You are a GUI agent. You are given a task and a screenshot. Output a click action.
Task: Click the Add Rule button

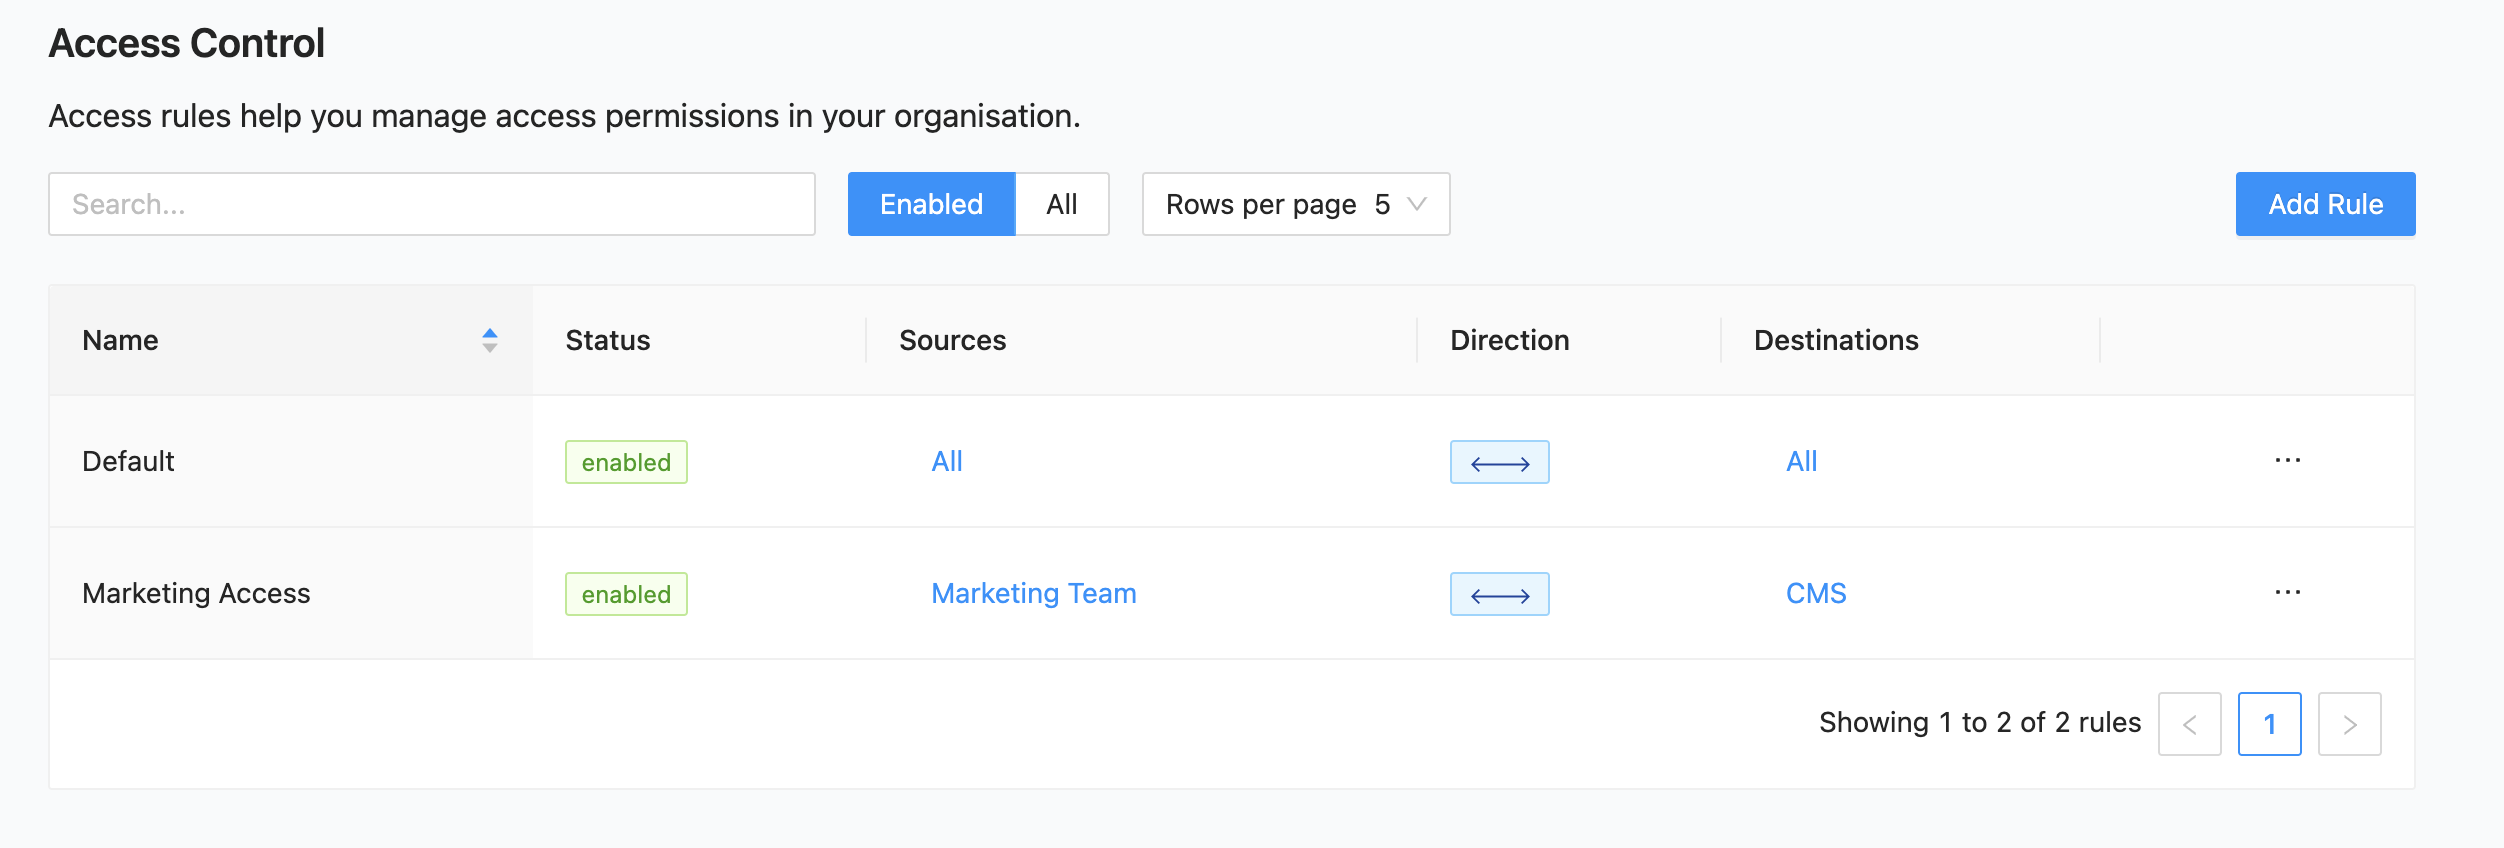[2325, 205]
